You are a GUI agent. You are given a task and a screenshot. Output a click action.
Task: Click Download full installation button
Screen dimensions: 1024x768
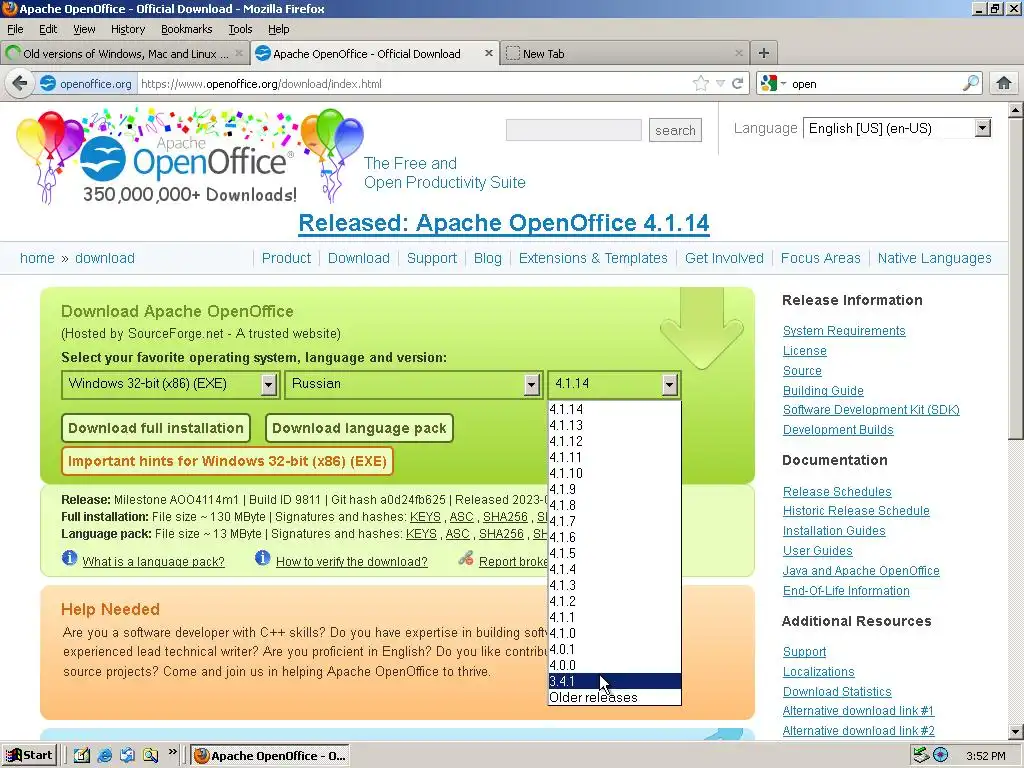[155, 428]
